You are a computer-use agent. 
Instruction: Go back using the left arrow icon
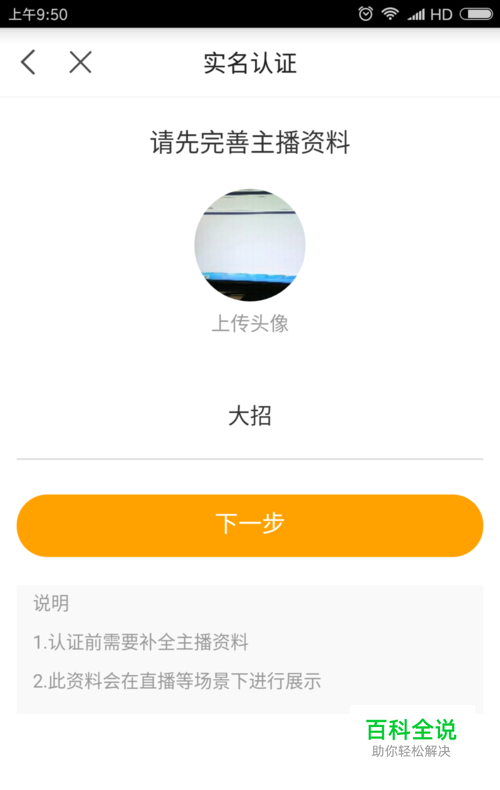28,62
